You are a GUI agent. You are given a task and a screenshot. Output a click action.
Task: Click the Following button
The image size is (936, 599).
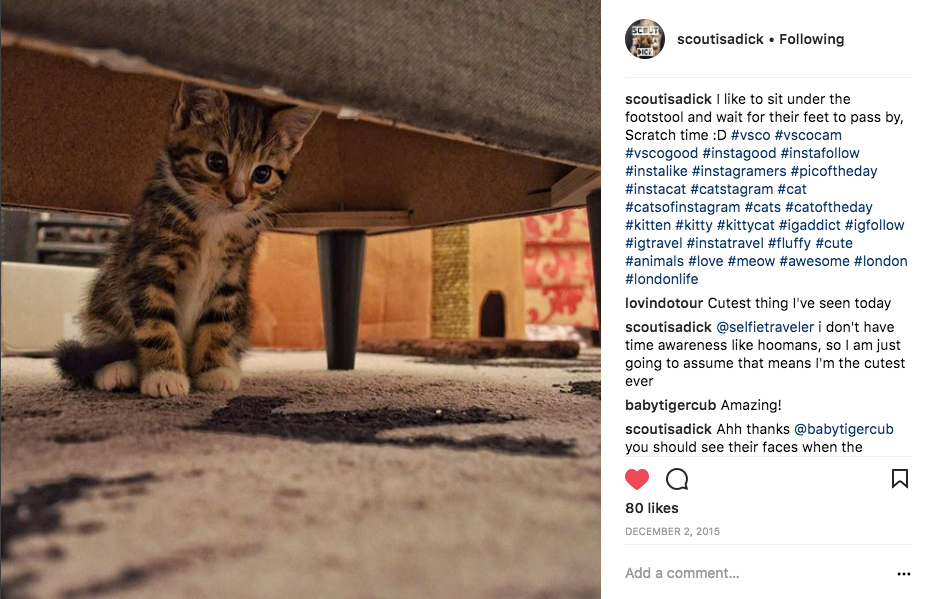click(811, 39)
